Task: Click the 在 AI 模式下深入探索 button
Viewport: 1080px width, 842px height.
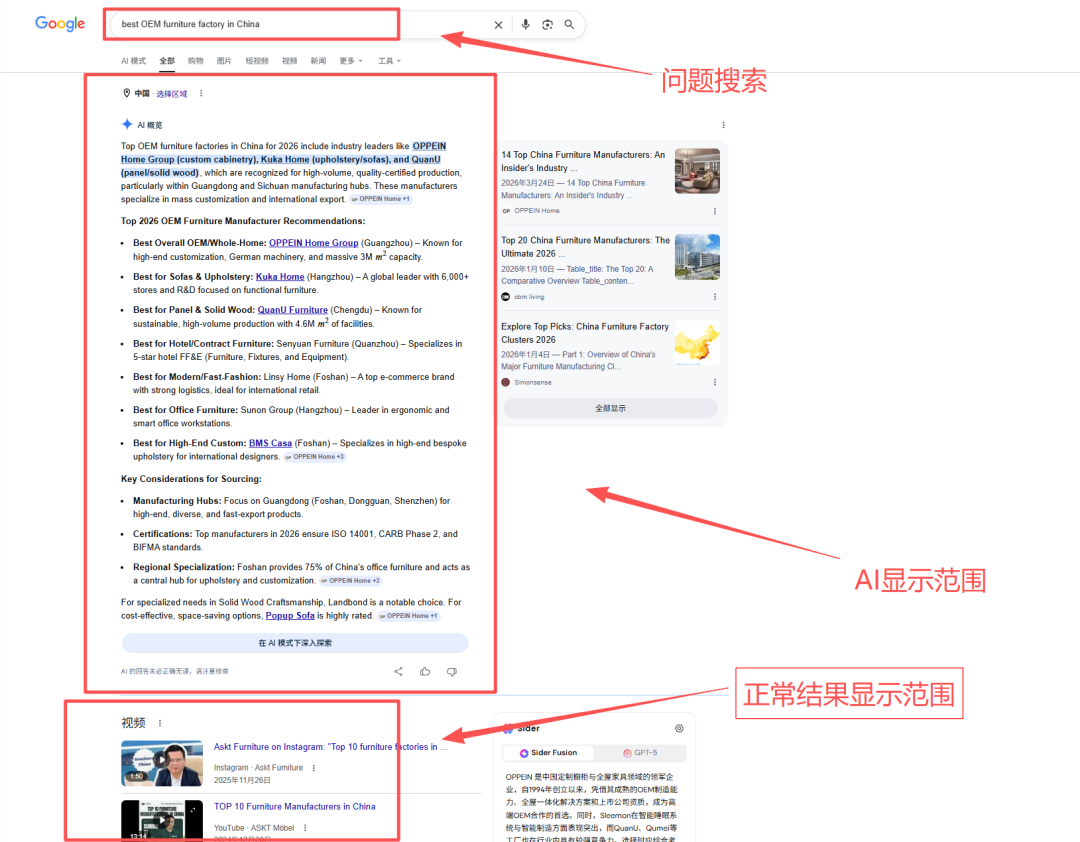Action: 295,643
